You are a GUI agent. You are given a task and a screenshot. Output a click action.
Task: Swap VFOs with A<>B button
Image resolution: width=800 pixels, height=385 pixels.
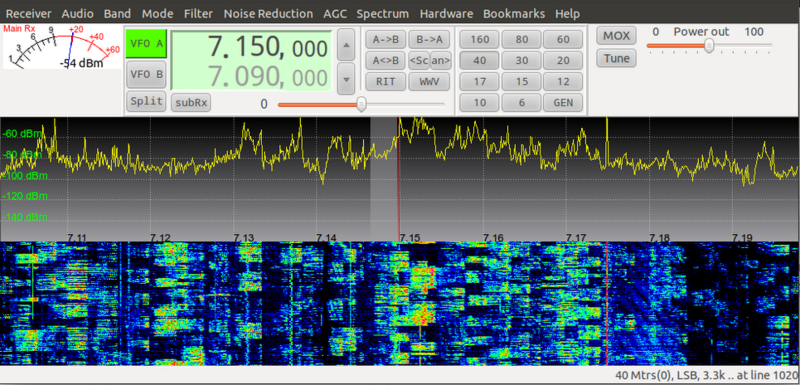pyautogui.click(x=386, y=60)
